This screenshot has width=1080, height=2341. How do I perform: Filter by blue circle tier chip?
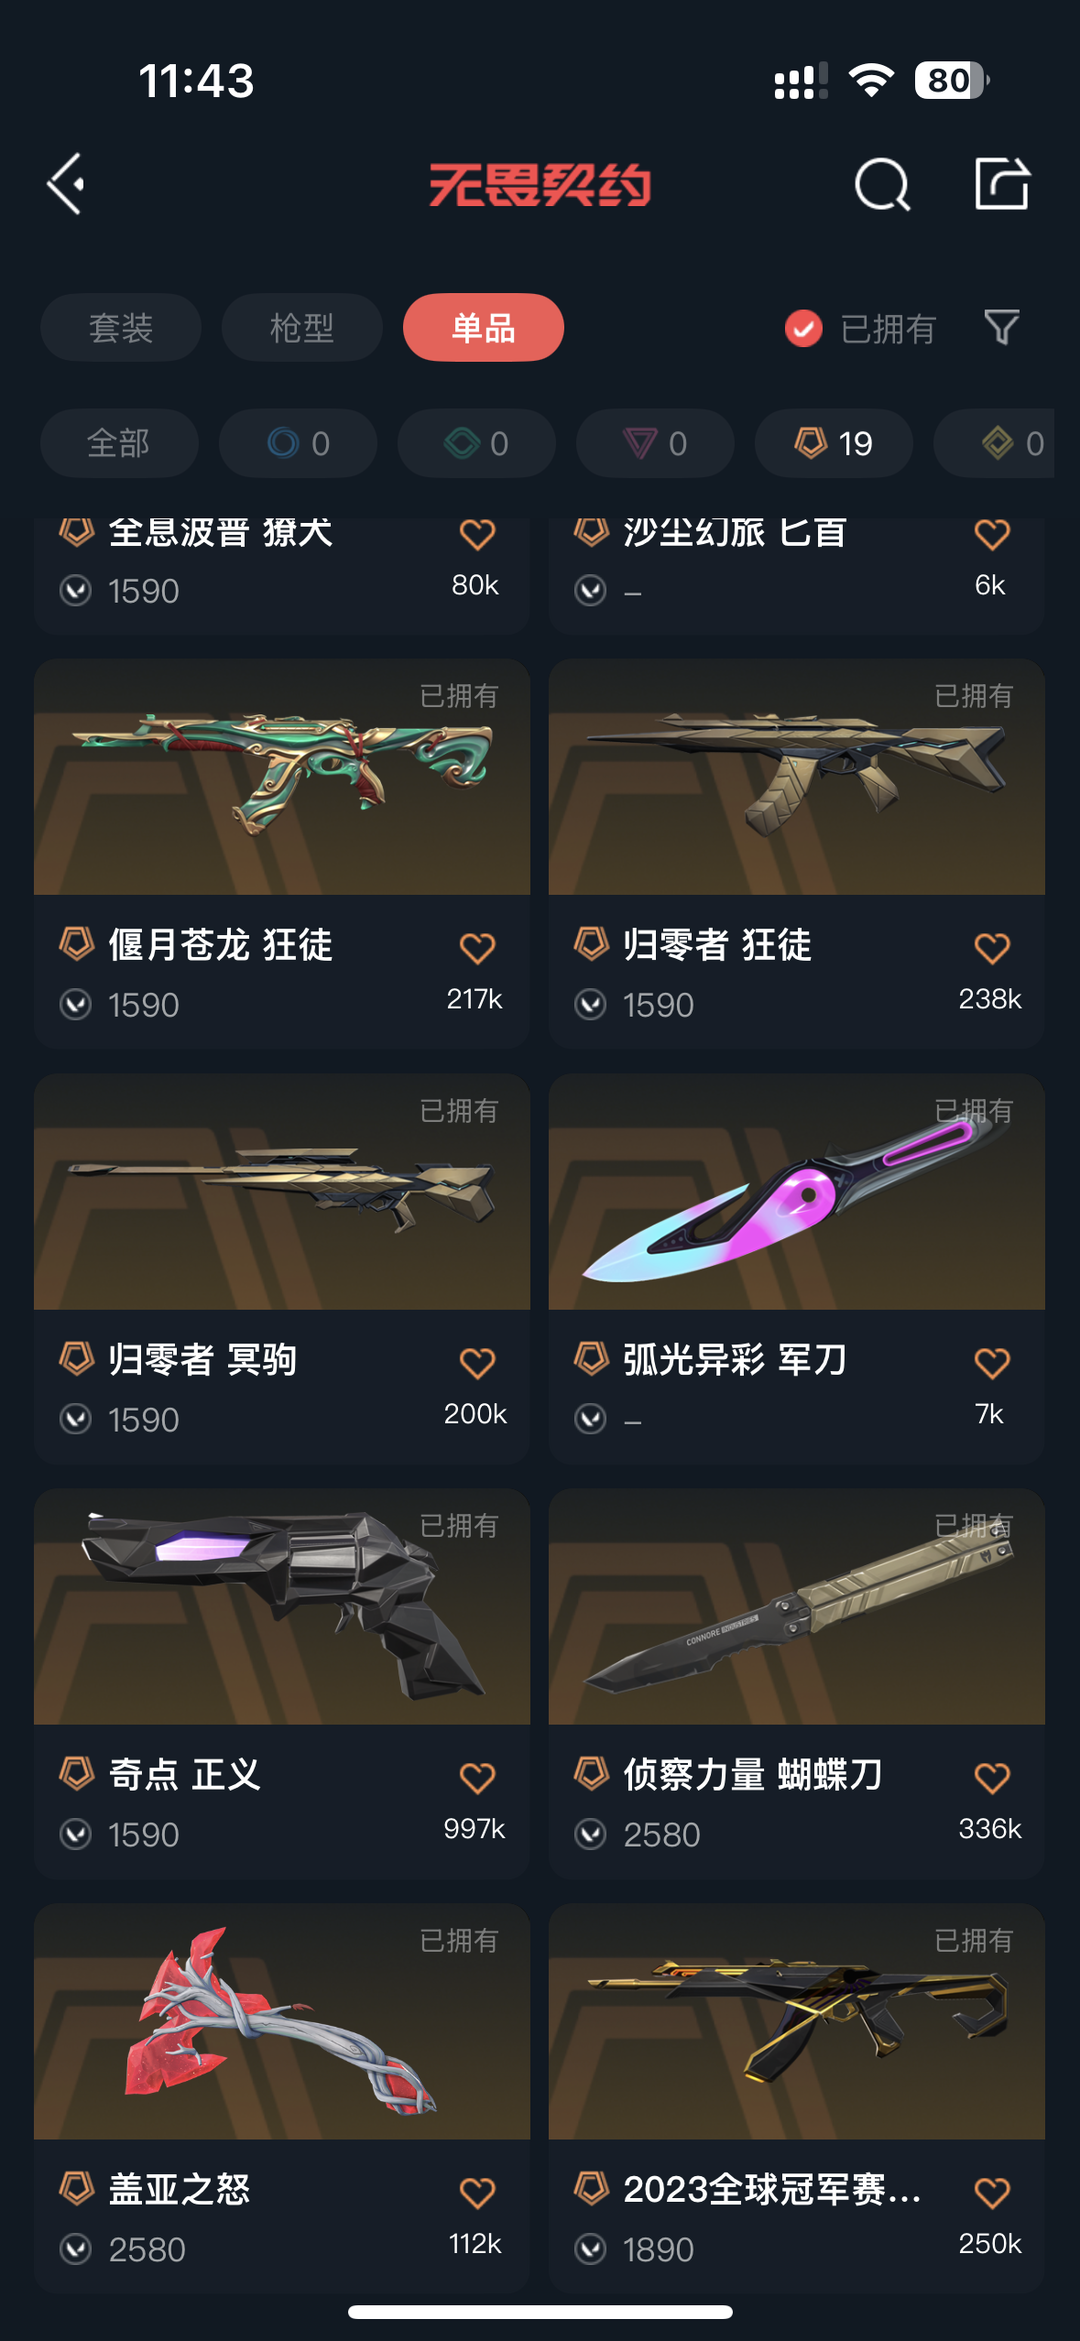click(298, 443)
